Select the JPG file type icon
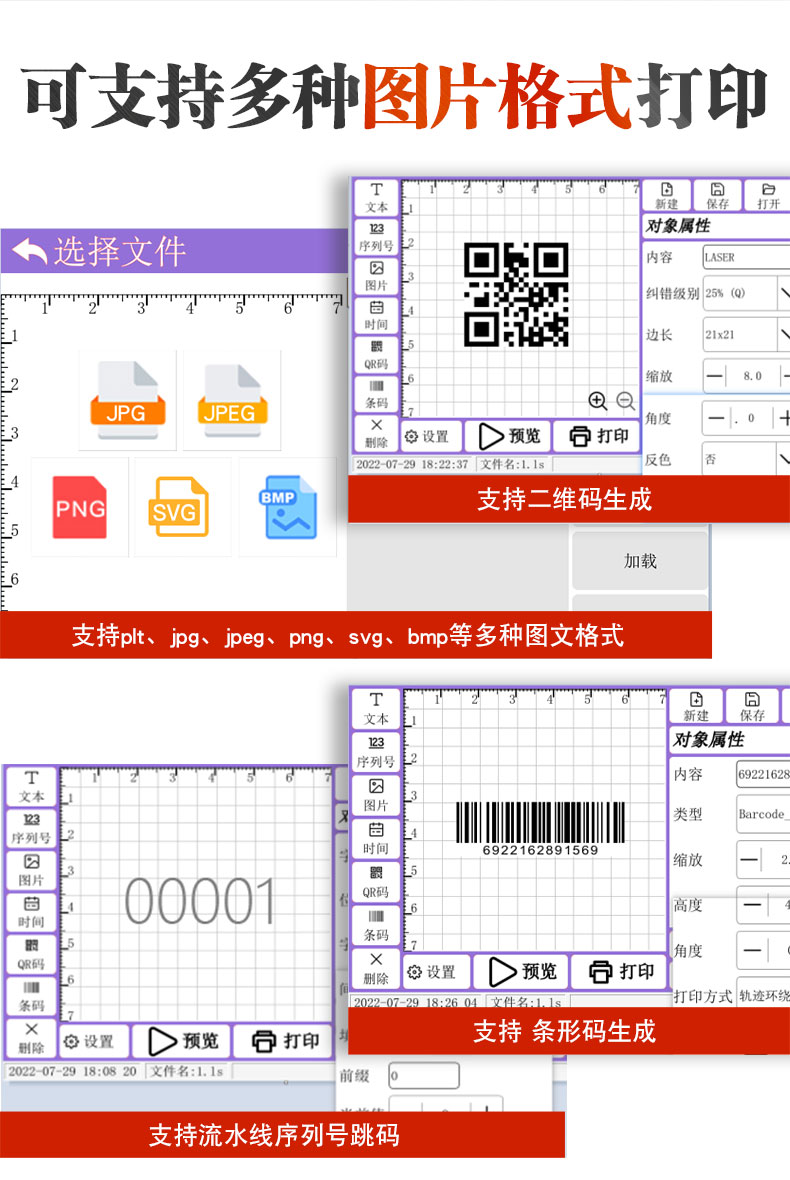This screenshot has height=1180, width=790. pos(127,400)
